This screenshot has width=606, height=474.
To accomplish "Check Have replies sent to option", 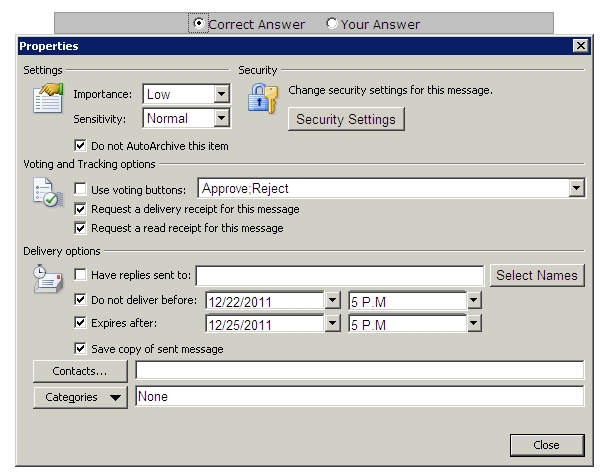I will (x=80, y=275).
